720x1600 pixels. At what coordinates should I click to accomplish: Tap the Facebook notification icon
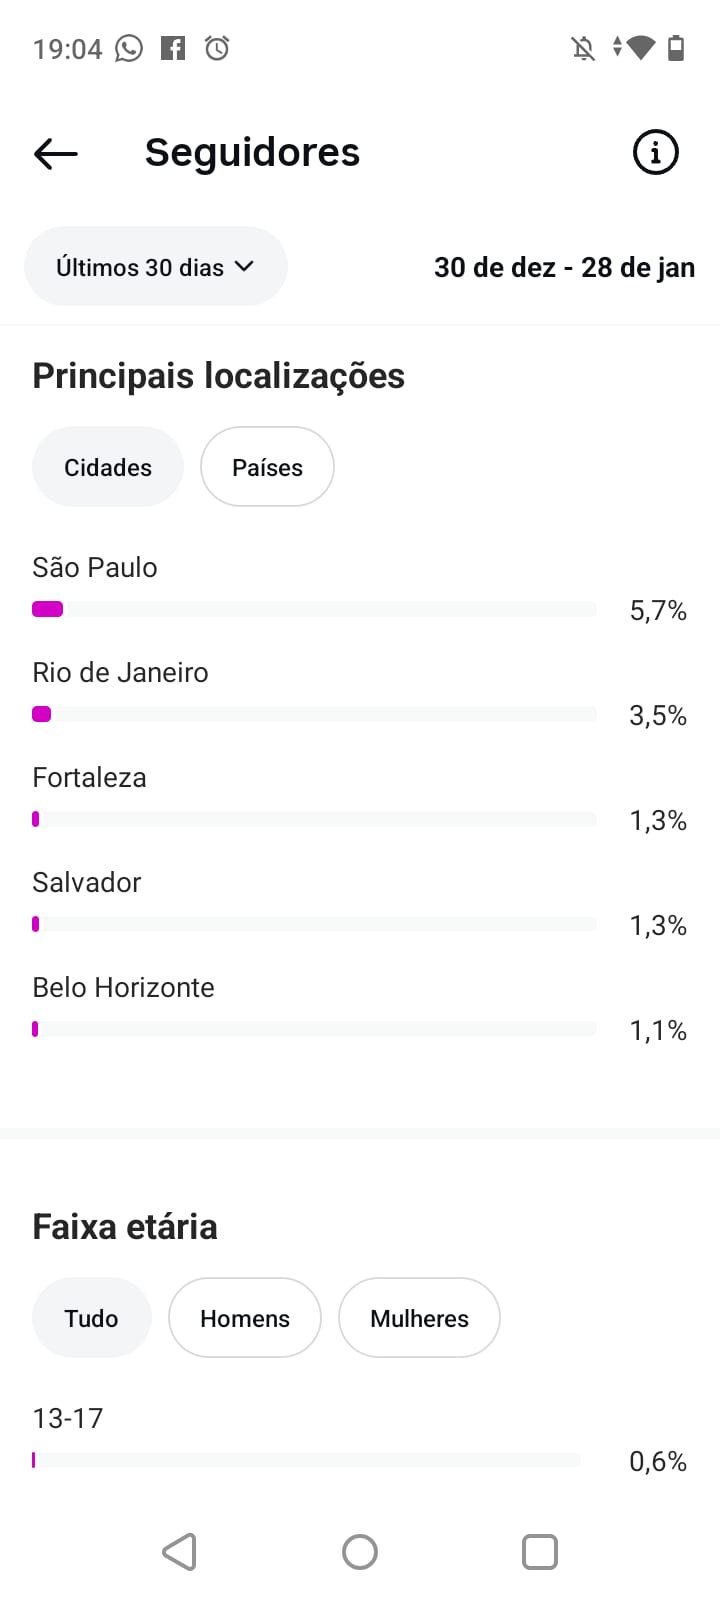click(173, 48)
